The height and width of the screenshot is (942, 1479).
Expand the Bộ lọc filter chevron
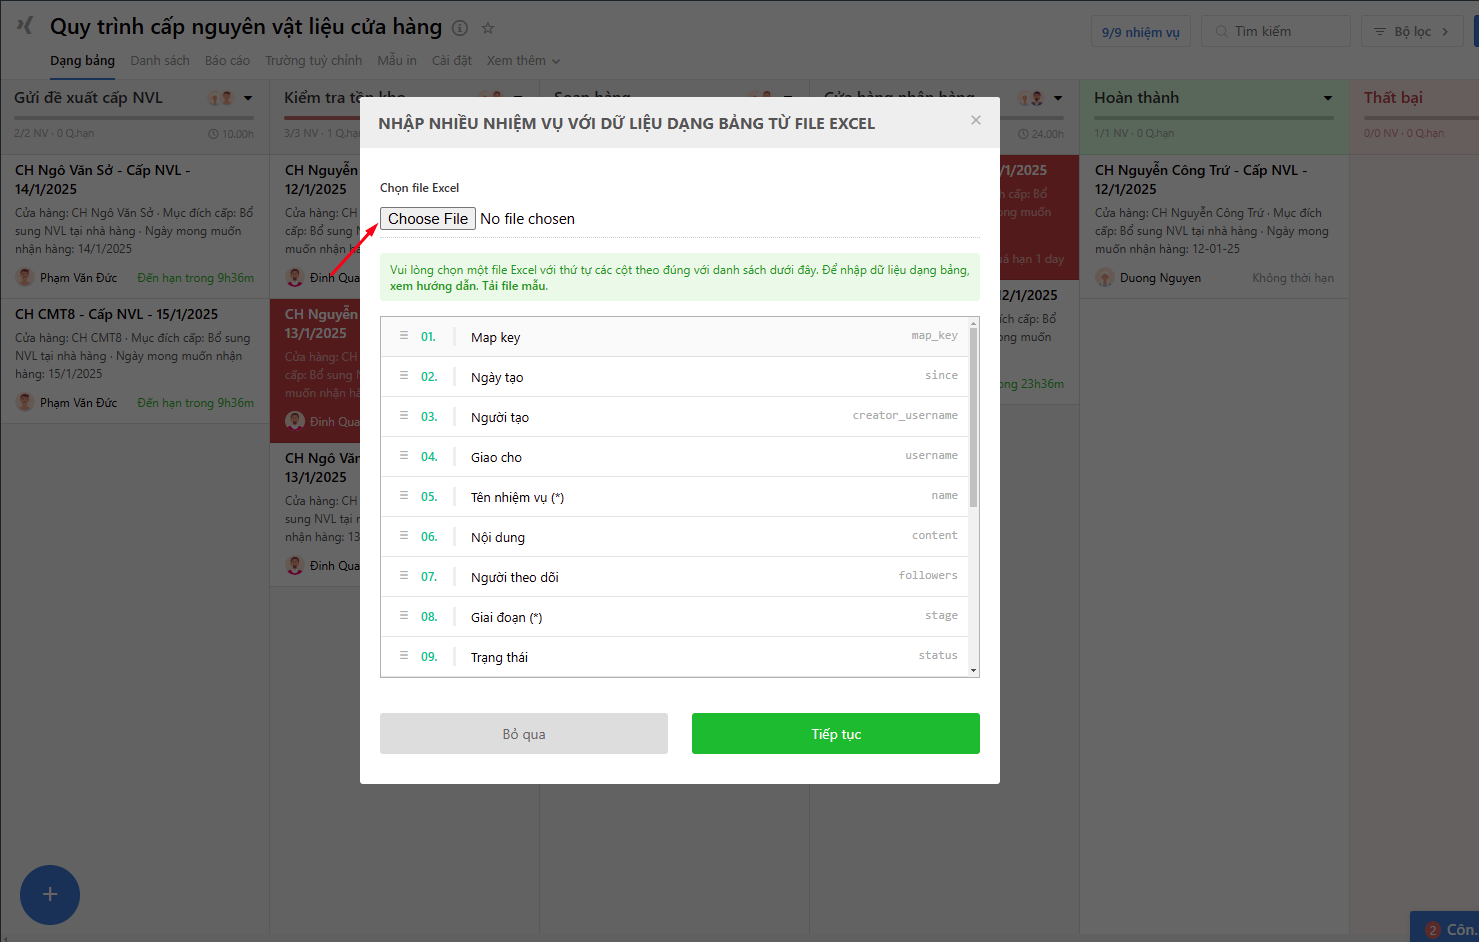(1445, 32)
